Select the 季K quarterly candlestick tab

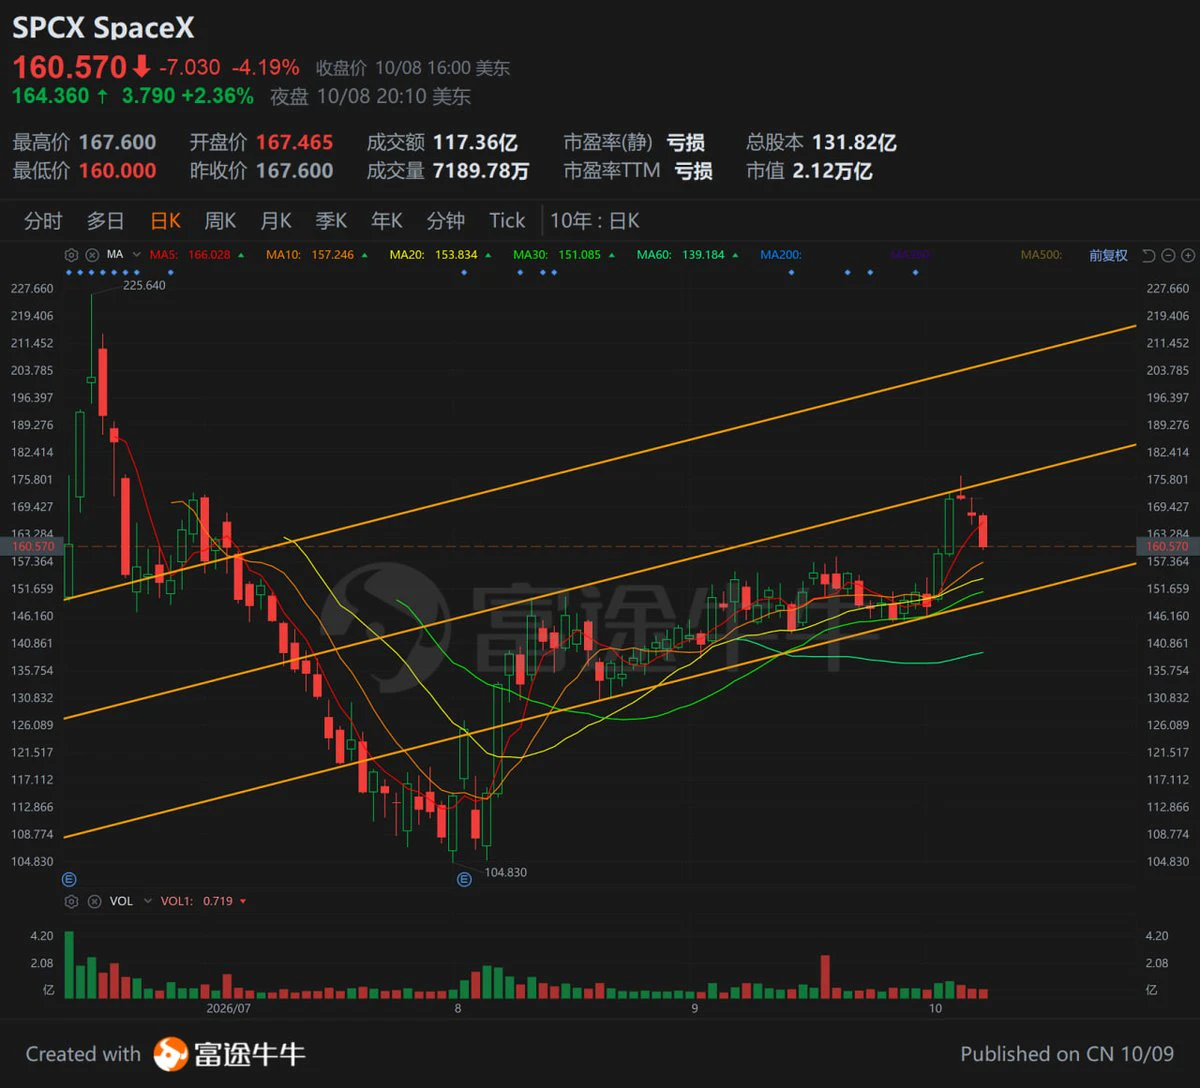(331, 221)
